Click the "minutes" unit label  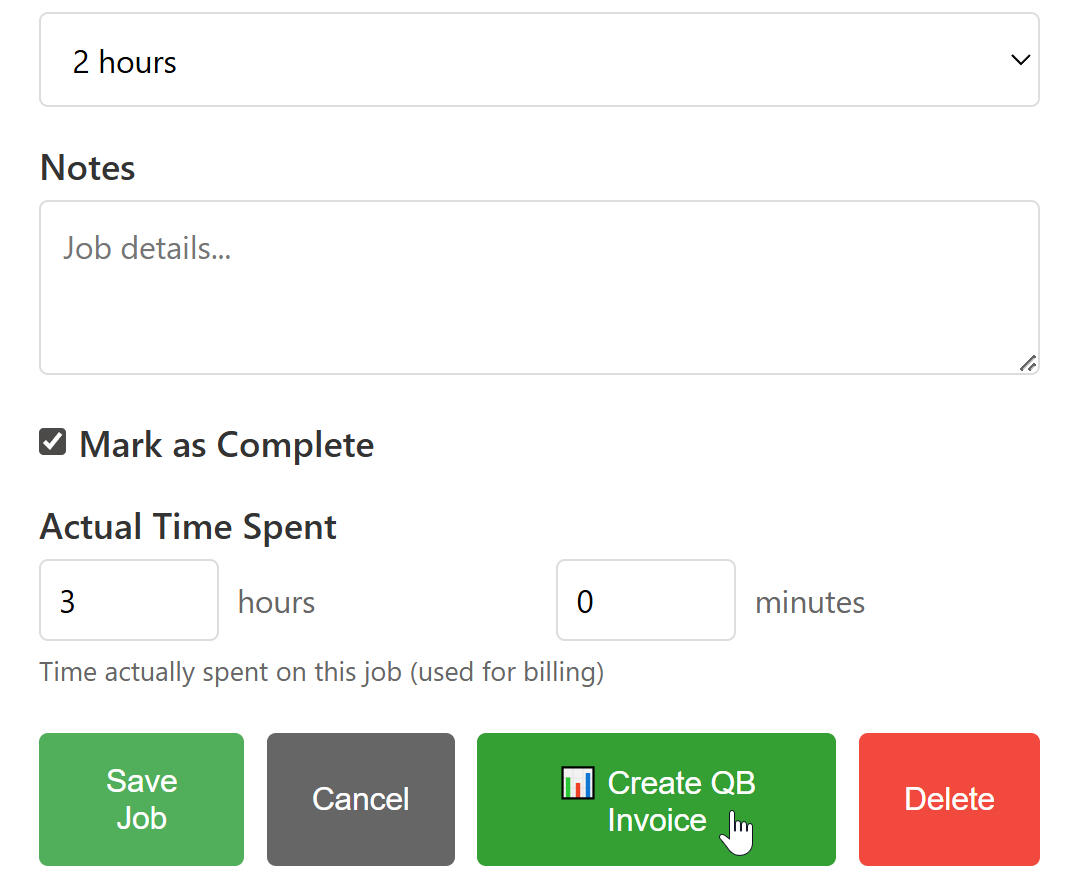tap(810, 602)
